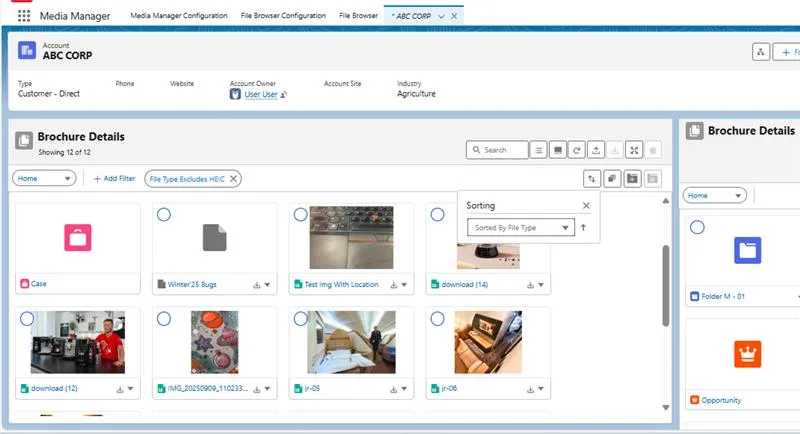Click the Search input field

(x=497, y=150)
